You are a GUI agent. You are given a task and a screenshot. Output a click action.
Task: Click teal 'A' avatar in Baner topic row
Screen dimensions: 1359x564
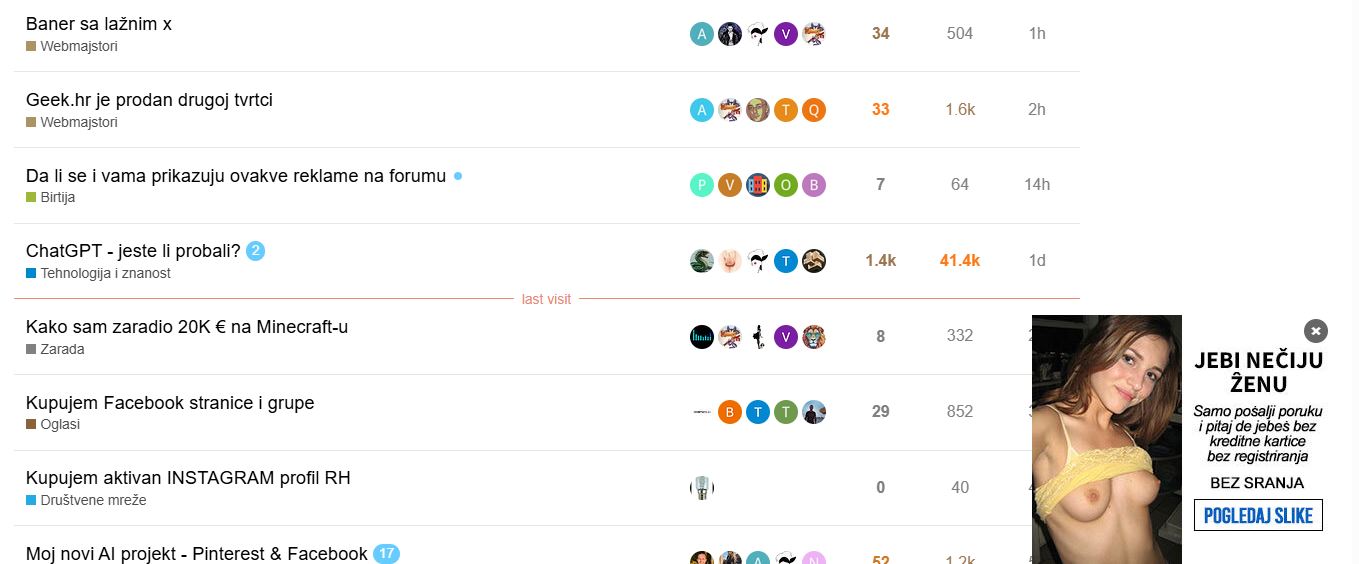click(x=702, y=34)
